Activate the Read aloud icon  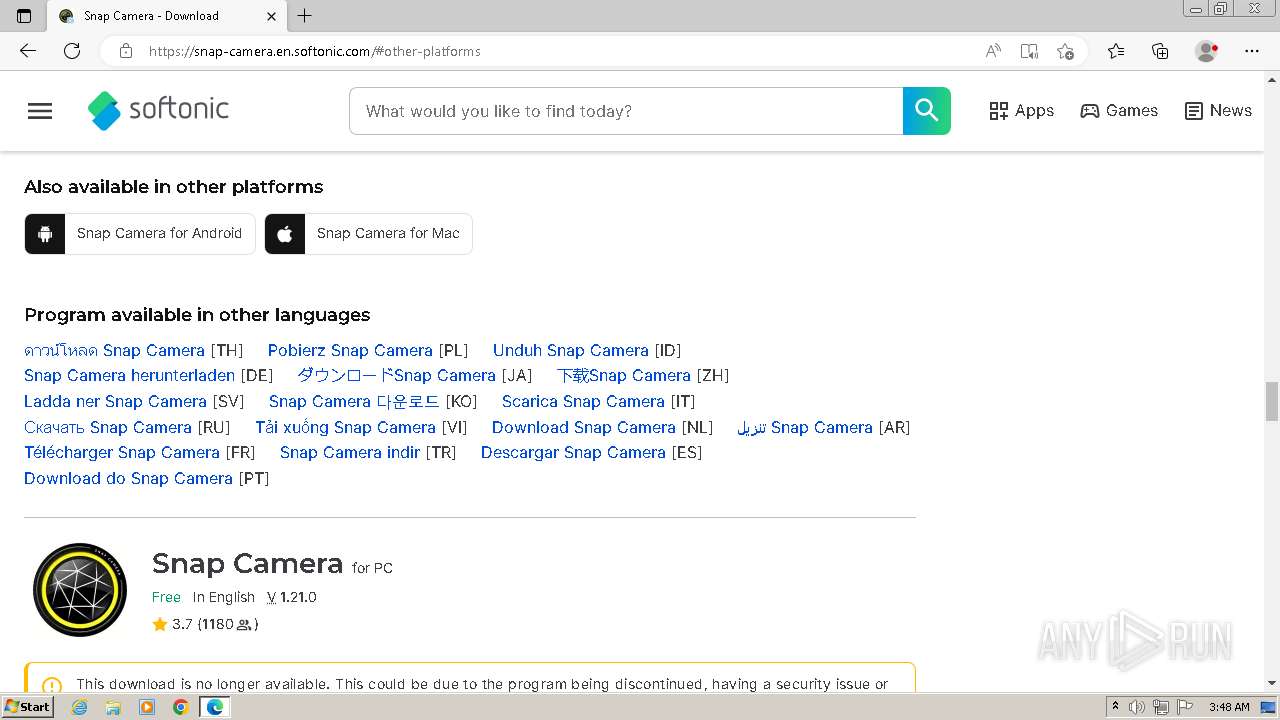(x=993, y=51)
